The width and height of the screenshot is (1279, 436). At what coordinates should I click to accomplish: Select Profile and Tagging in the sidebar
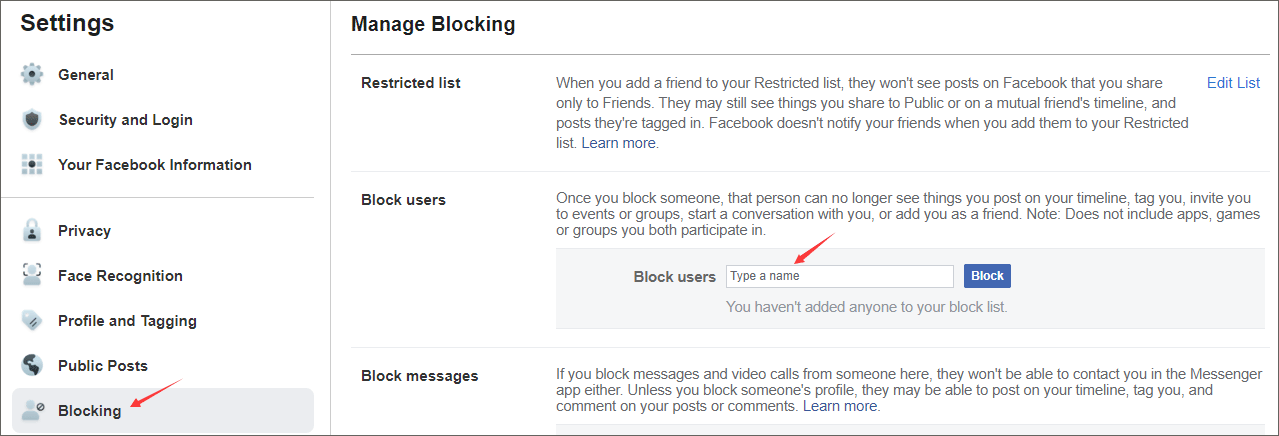pyautogui.click(x=127, y=321)
